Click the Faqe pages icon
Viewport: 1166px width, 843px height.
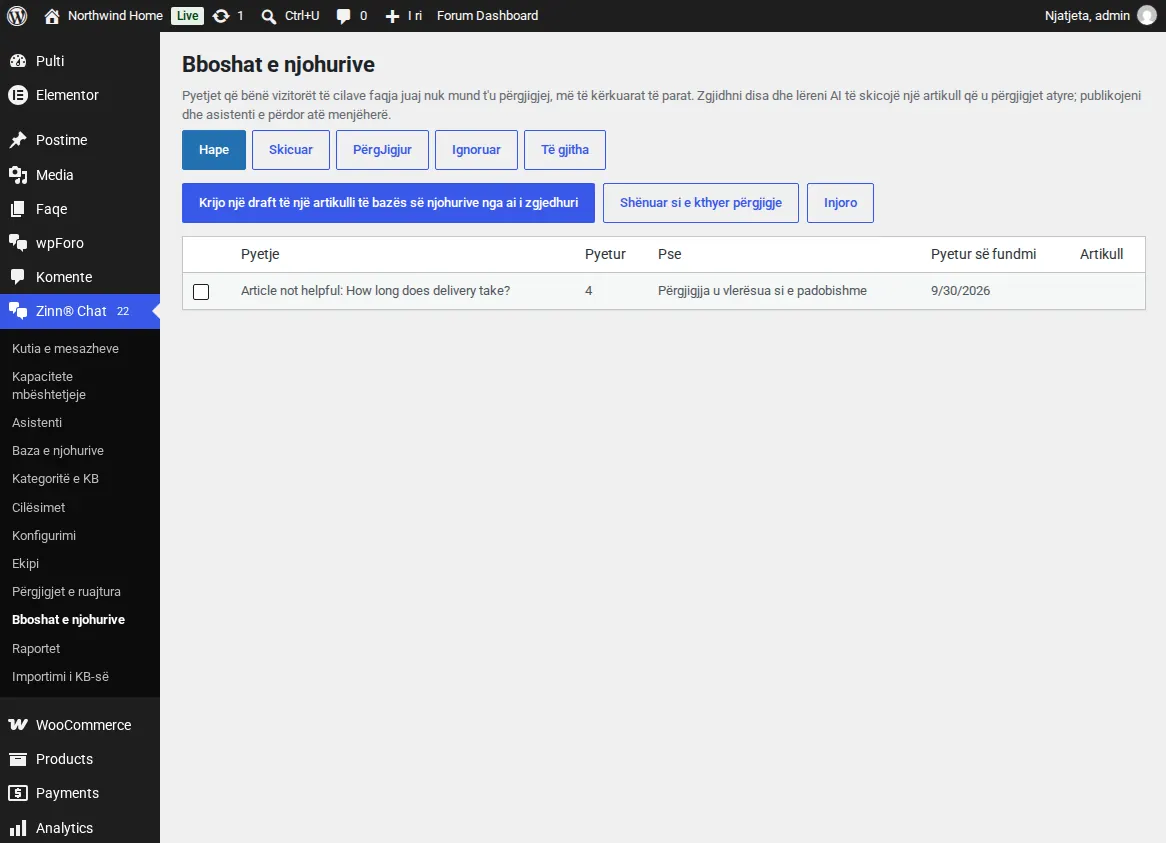coord(18,209)
